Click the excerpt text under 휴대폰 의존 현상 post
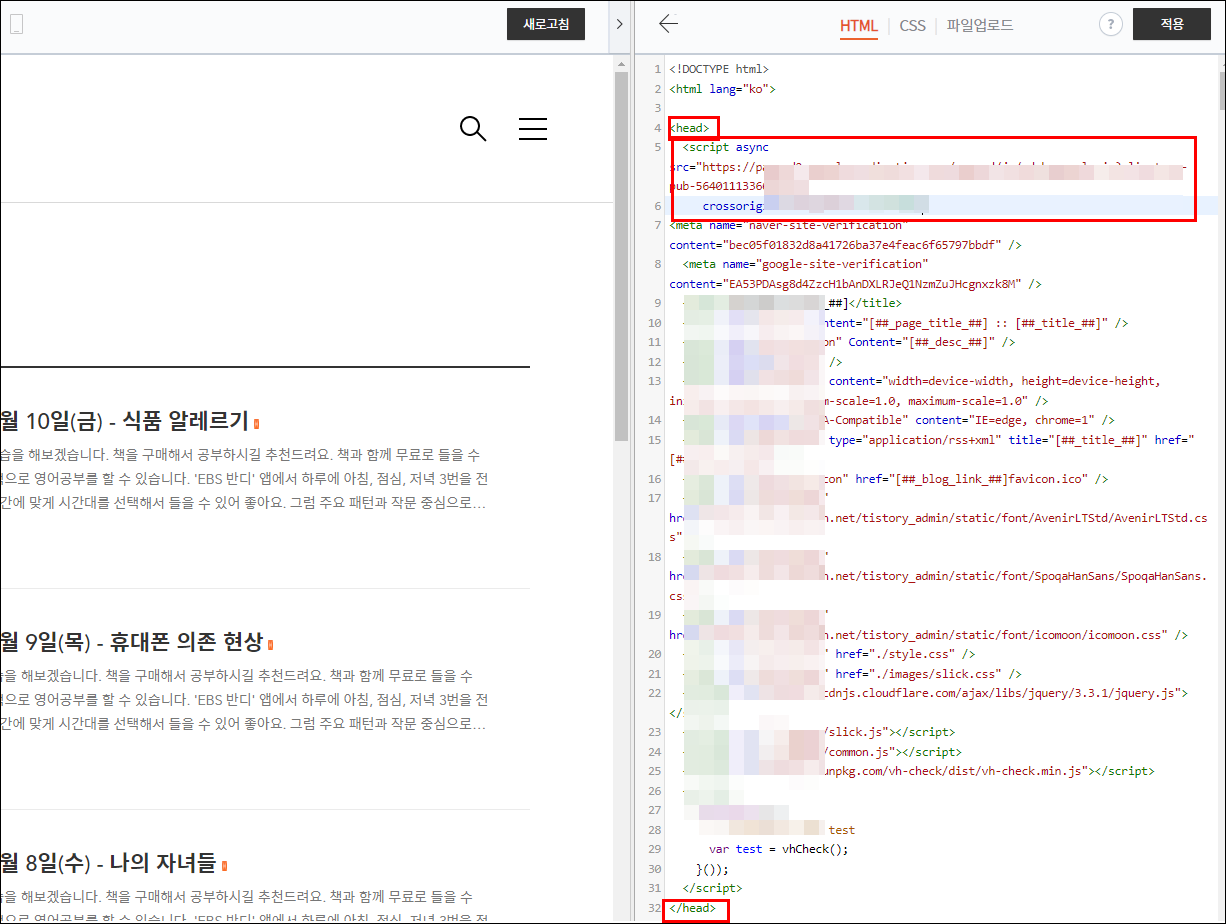Image resolution: width=1226 pixels, height=924 pixels. pyautogui.click(x=244, y=699)
